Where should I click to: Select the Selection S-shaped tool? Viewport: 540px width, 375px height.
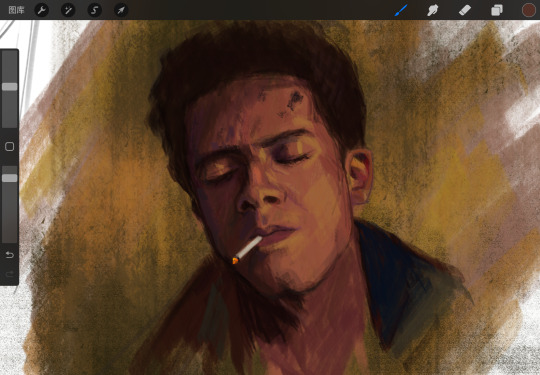94,10
